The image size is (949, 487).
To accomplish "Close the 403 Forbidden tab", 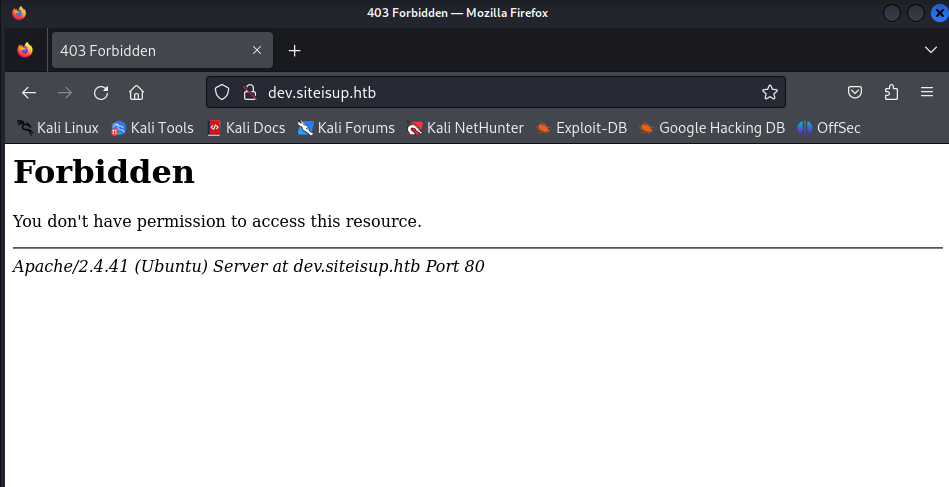I will (257, 50).
